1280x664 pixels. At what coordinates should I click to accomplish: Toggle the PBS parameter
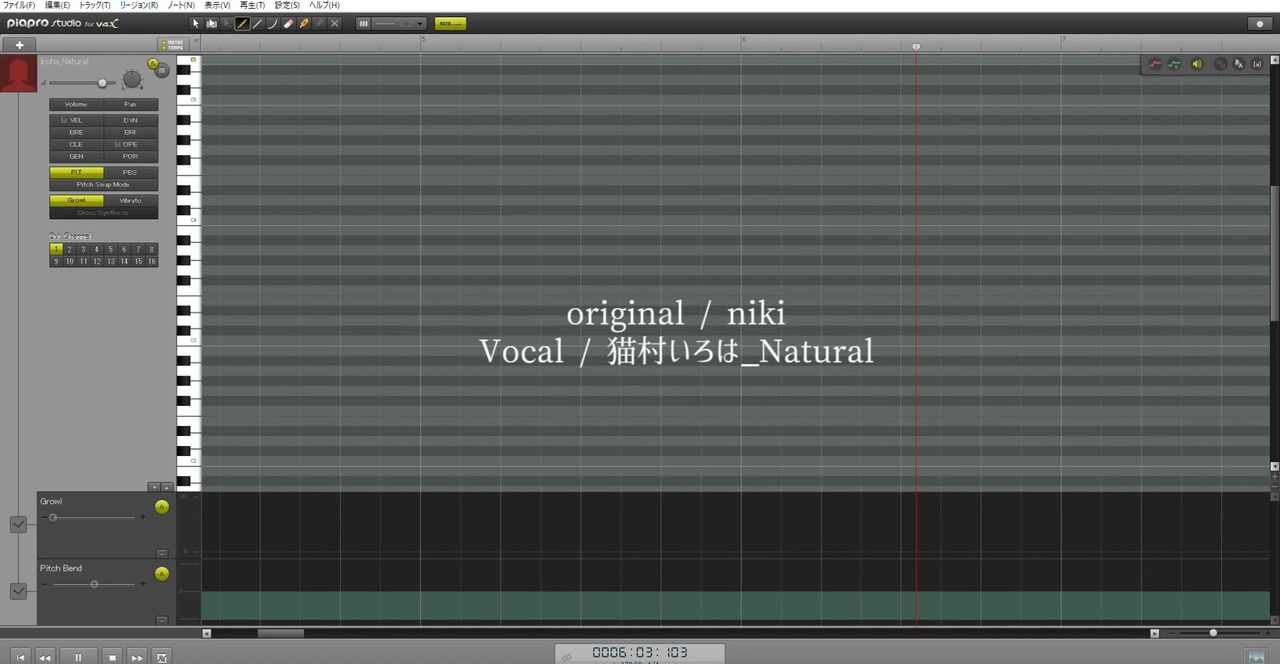coord(131,172)
